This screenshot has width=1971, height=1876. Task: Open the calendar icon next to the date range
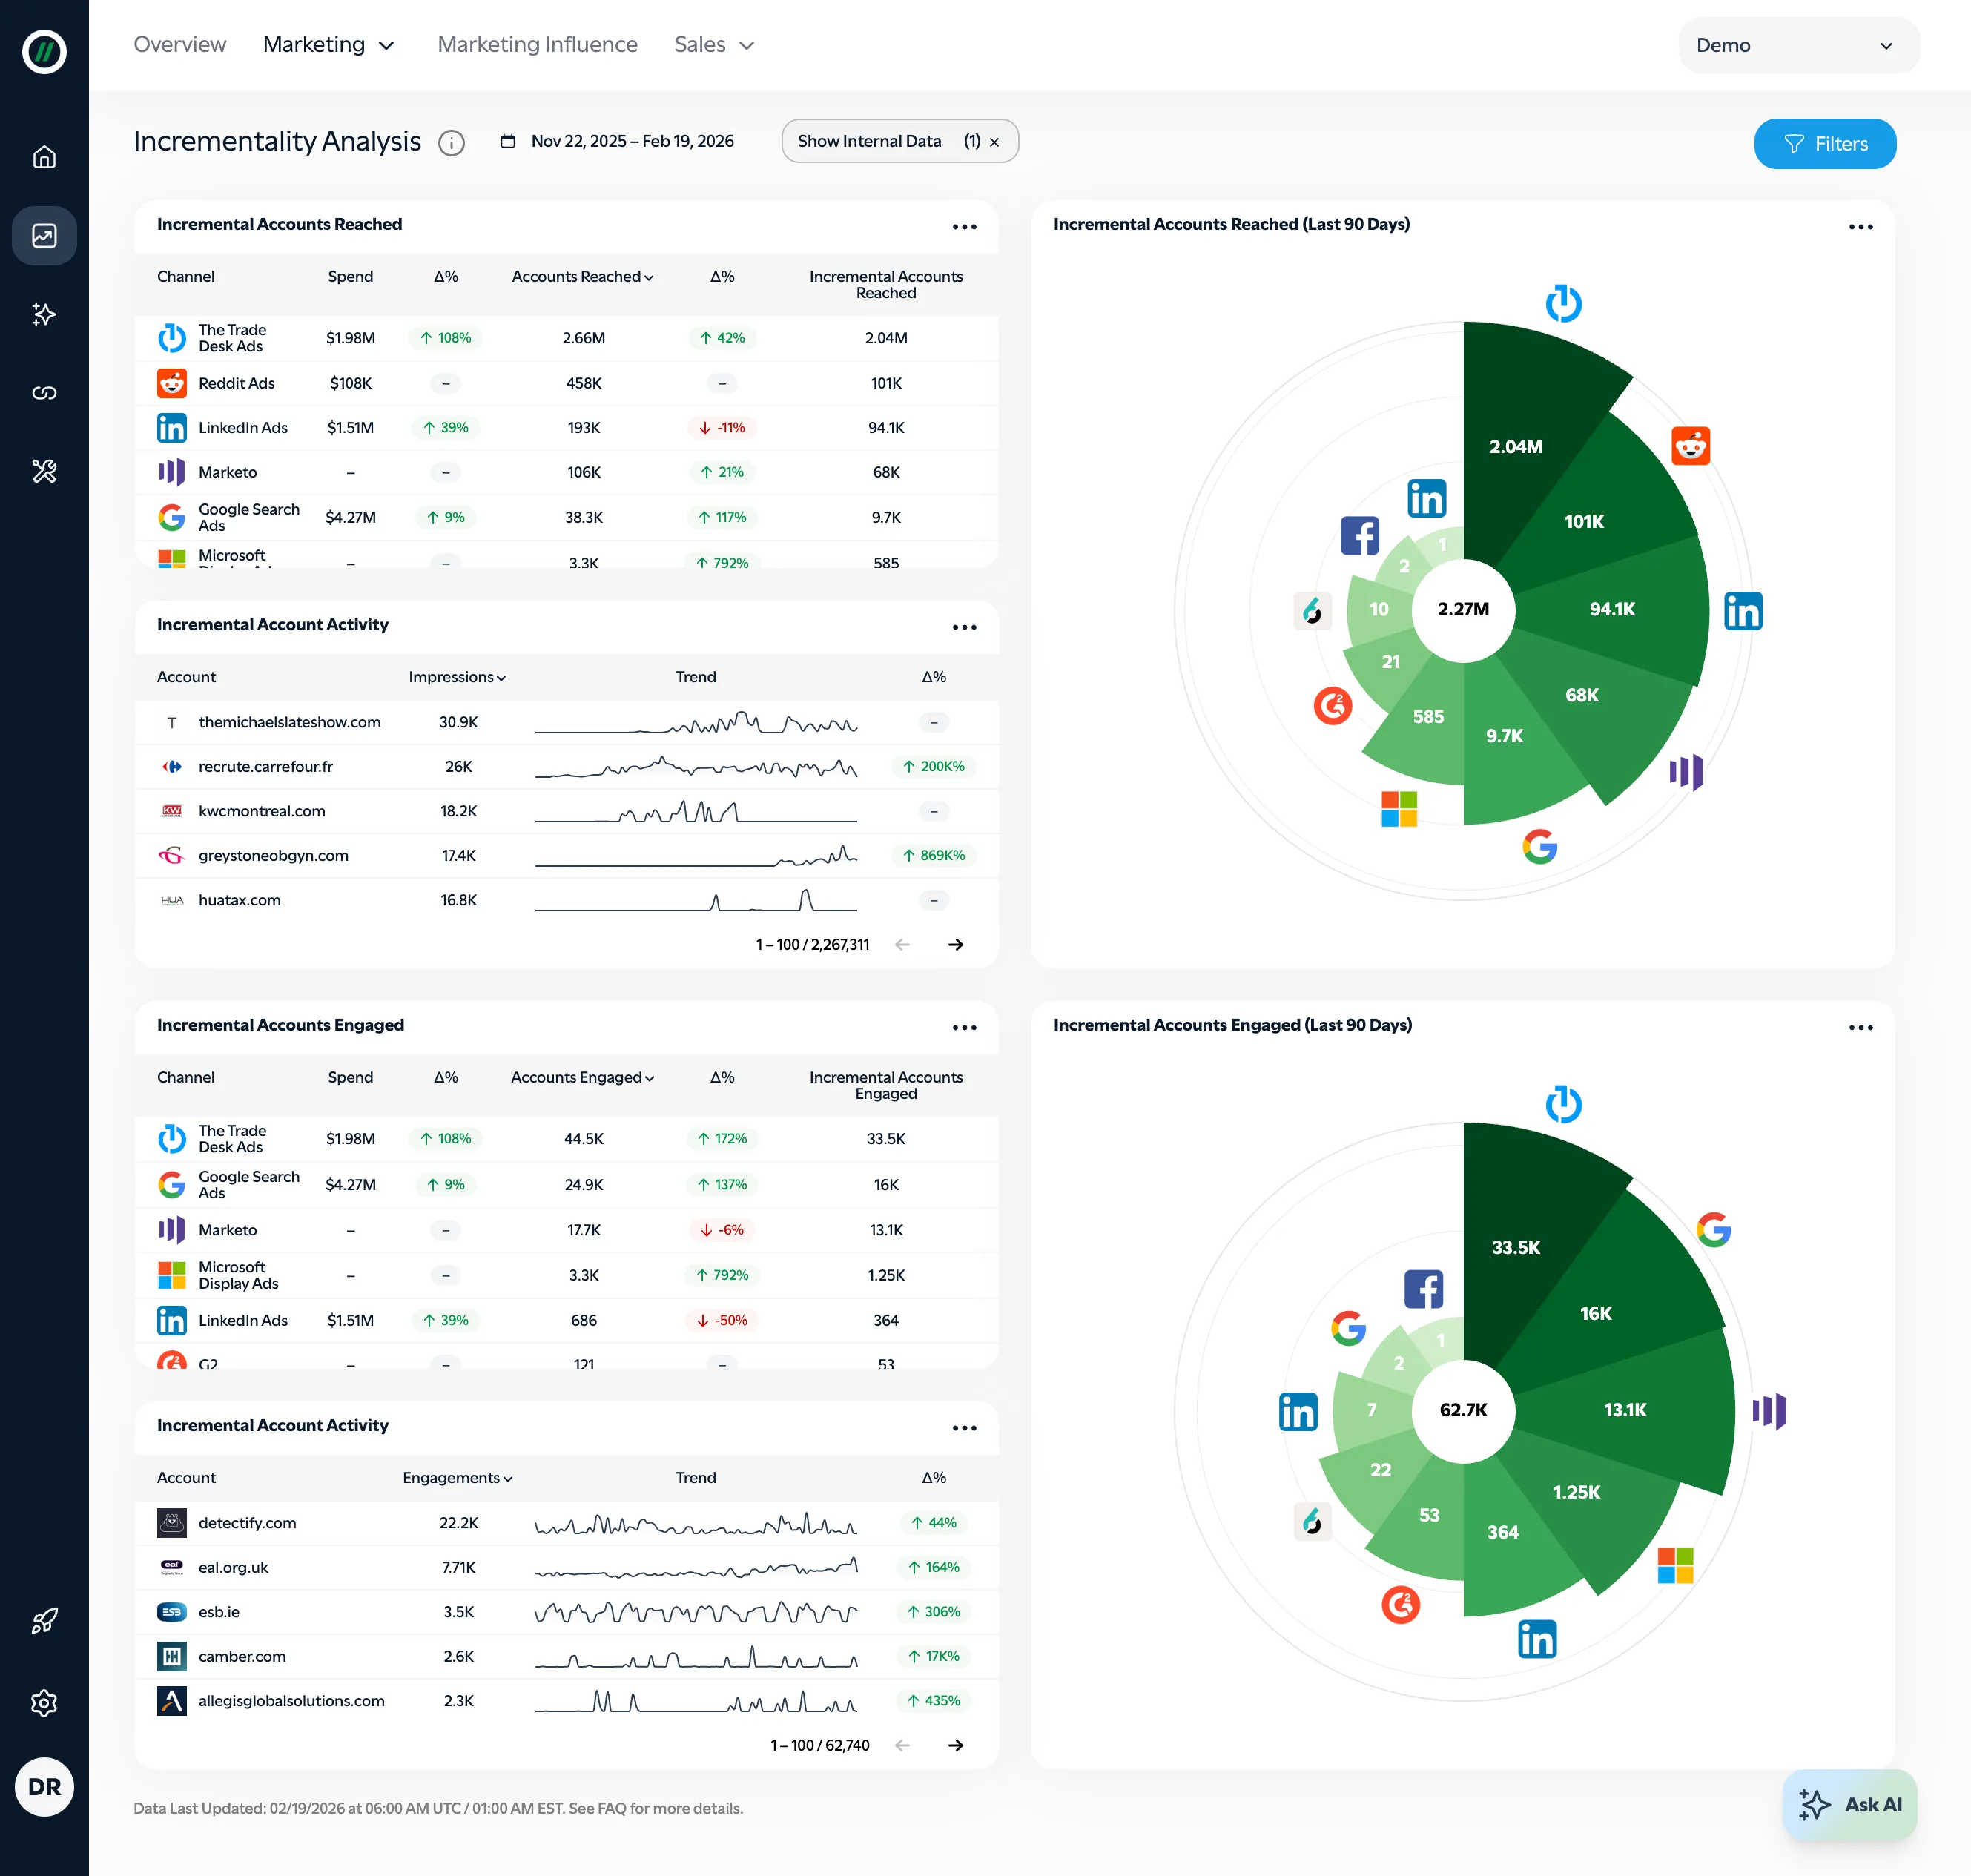click(508, 141)
